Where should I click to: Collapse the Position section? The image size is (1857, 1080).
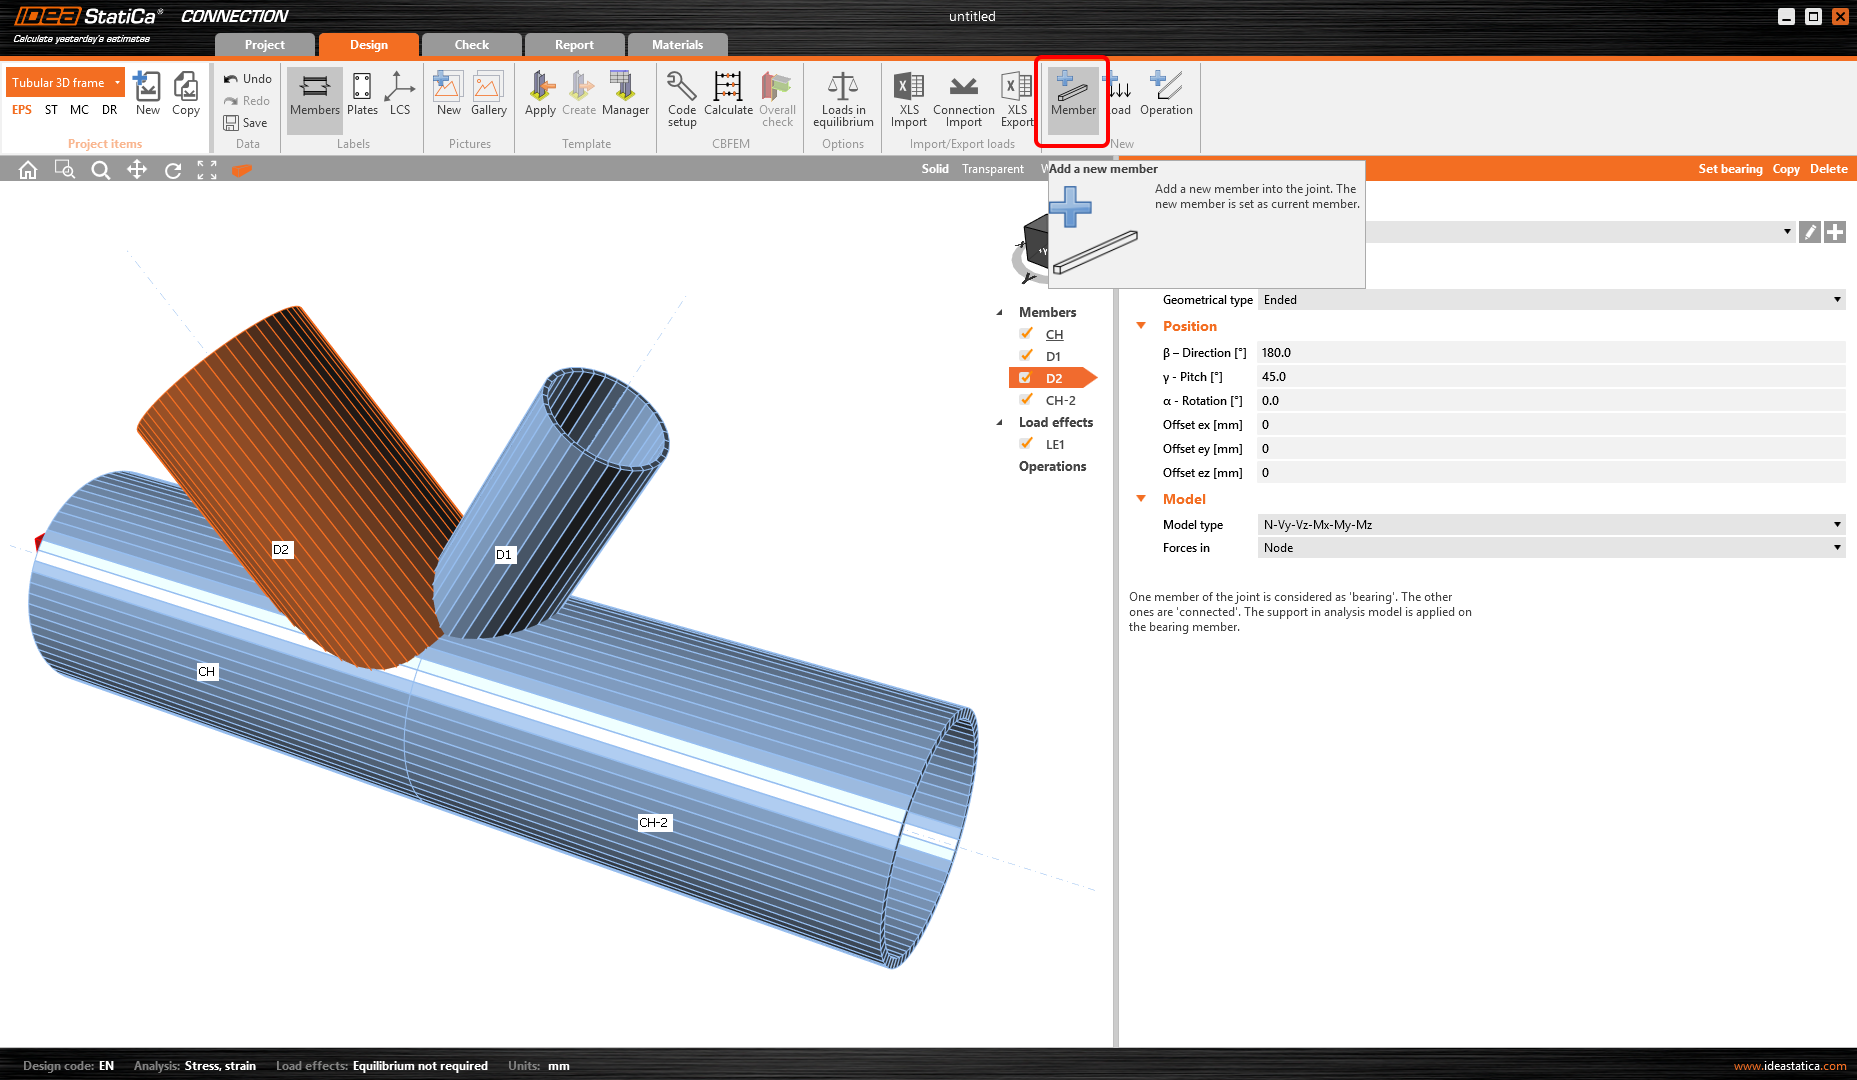[x=1141, y=326]
